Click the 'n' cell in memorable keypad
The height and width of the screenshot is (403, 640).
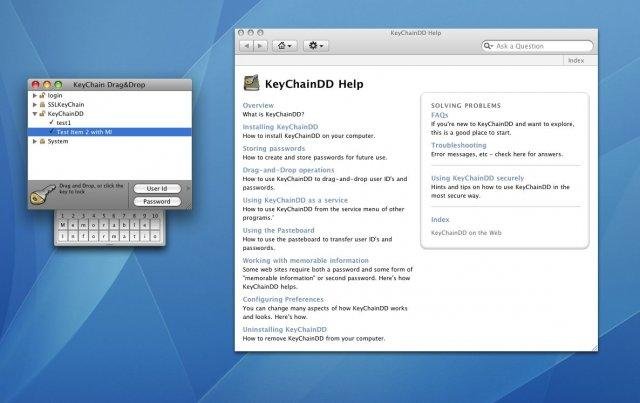(73, 236)
